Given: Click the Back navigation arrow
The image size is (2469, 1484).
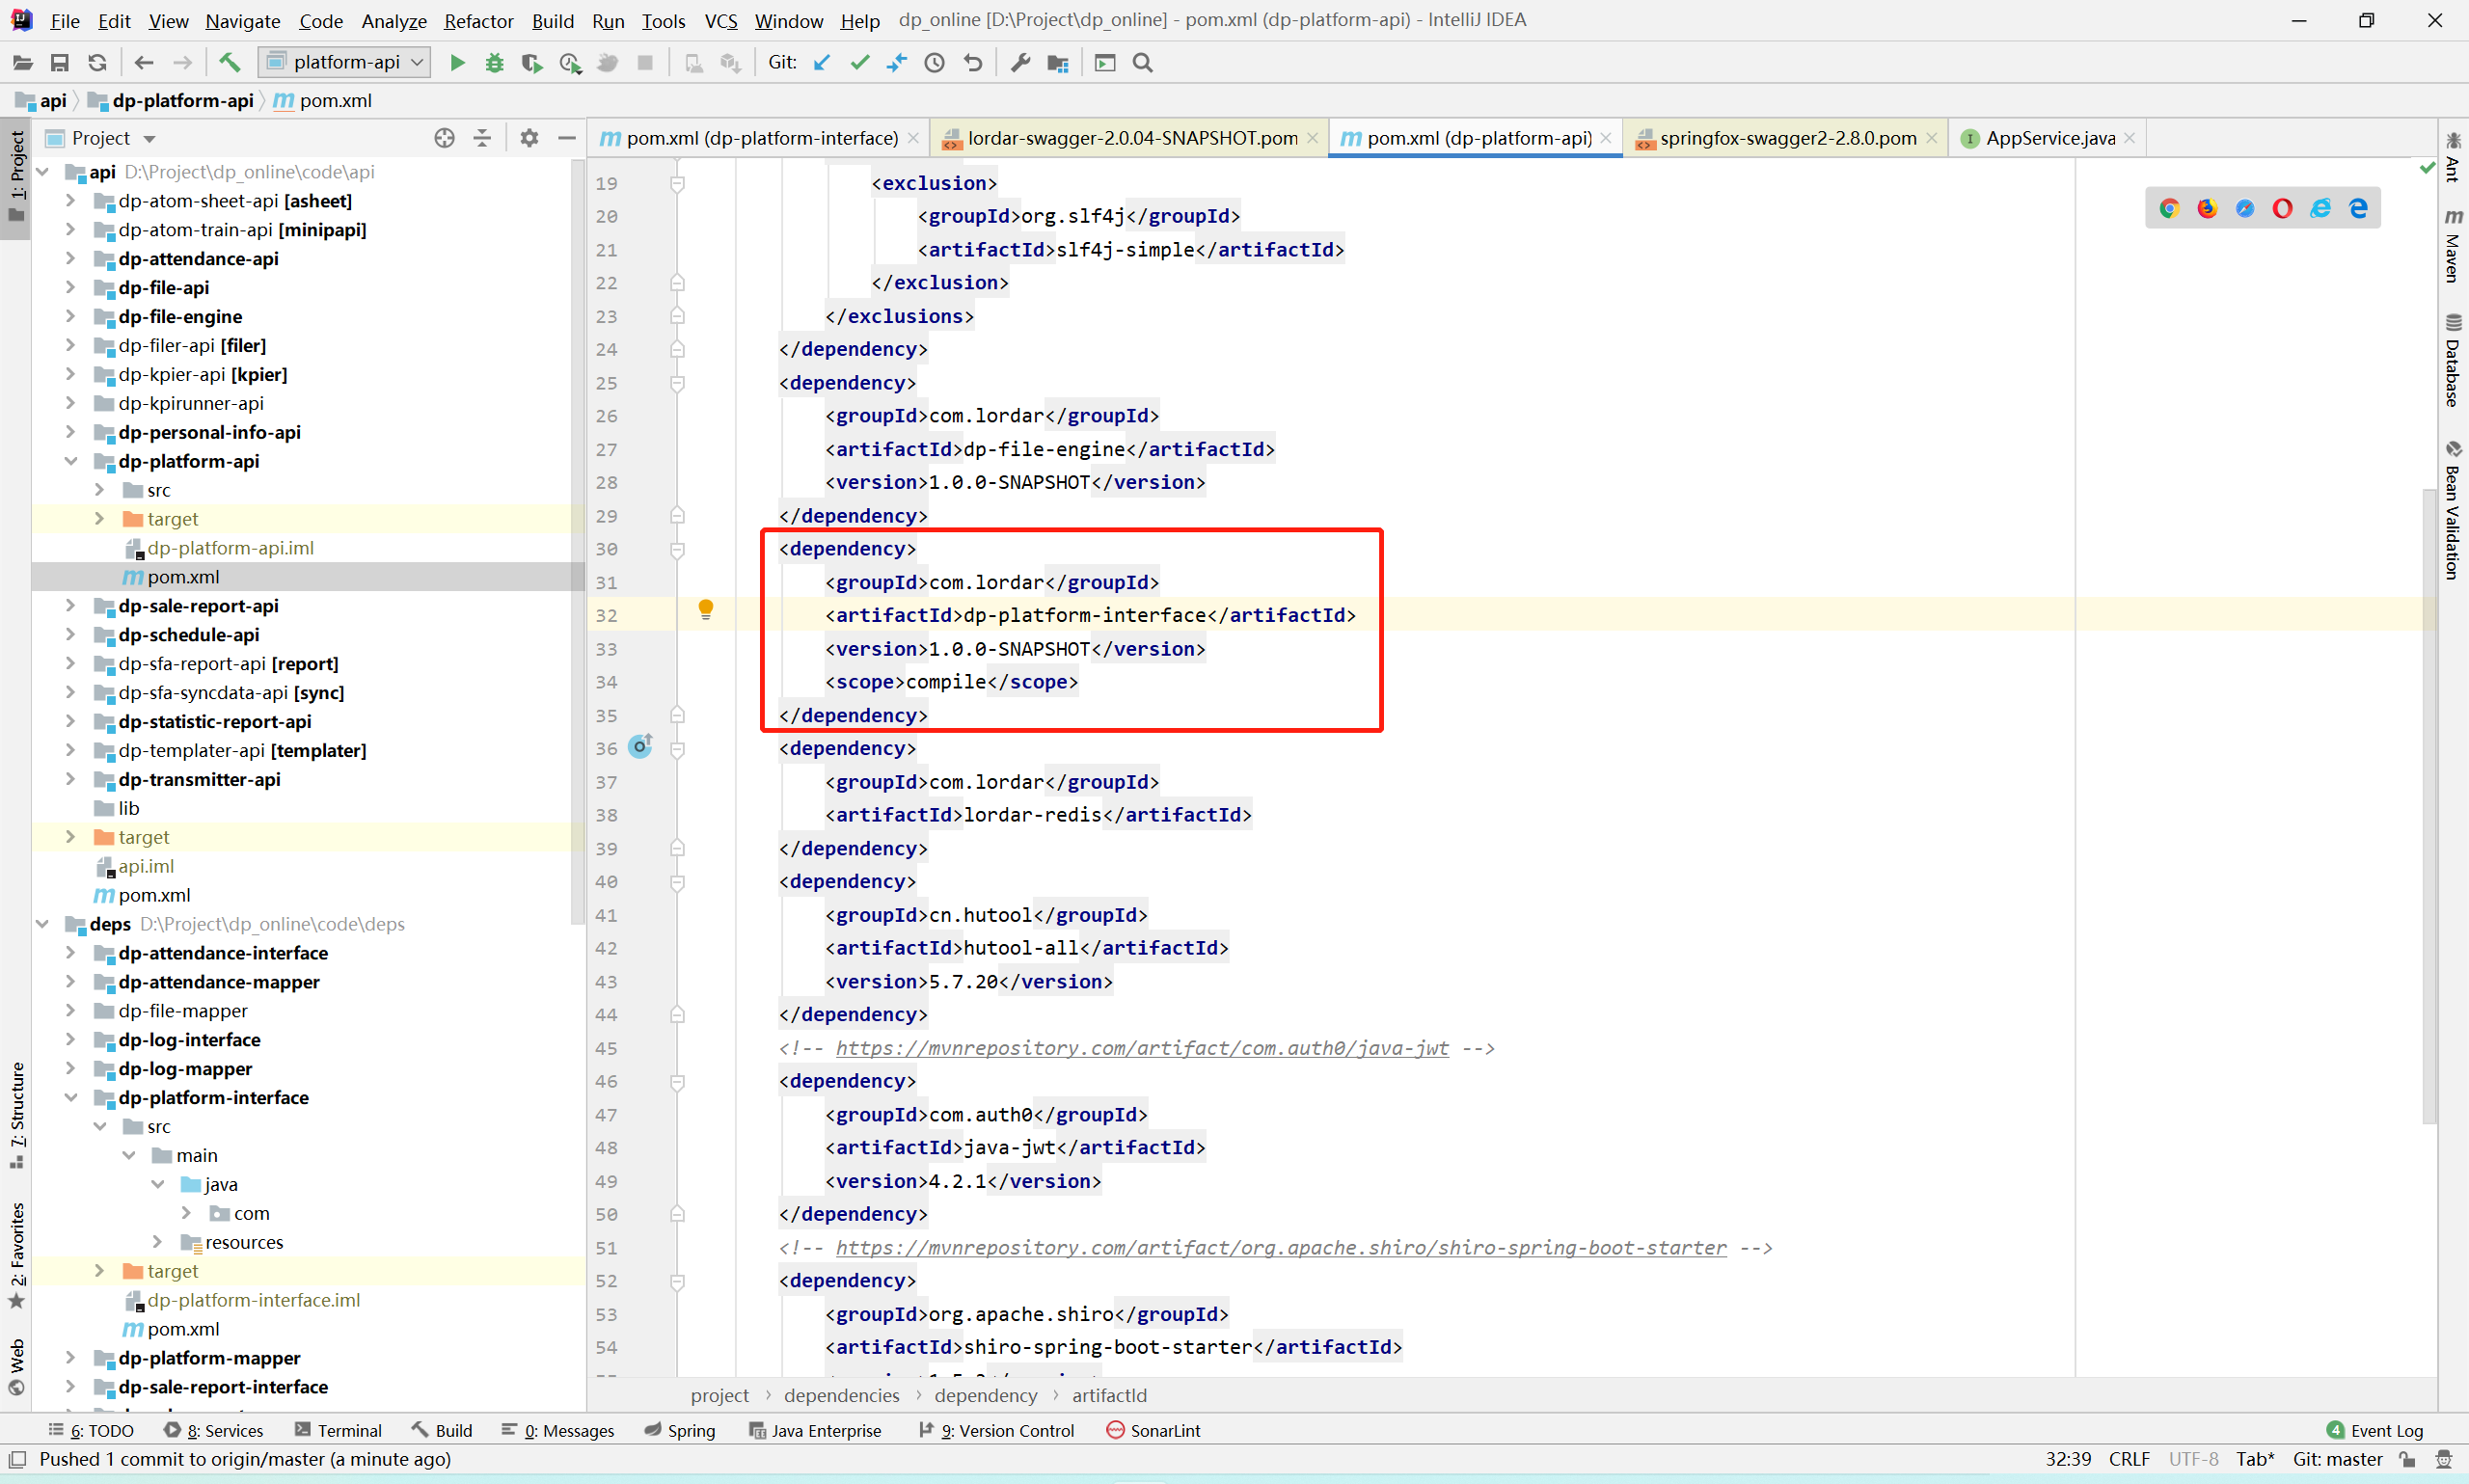Looking at the screenshot, I should tap(144, 63).
